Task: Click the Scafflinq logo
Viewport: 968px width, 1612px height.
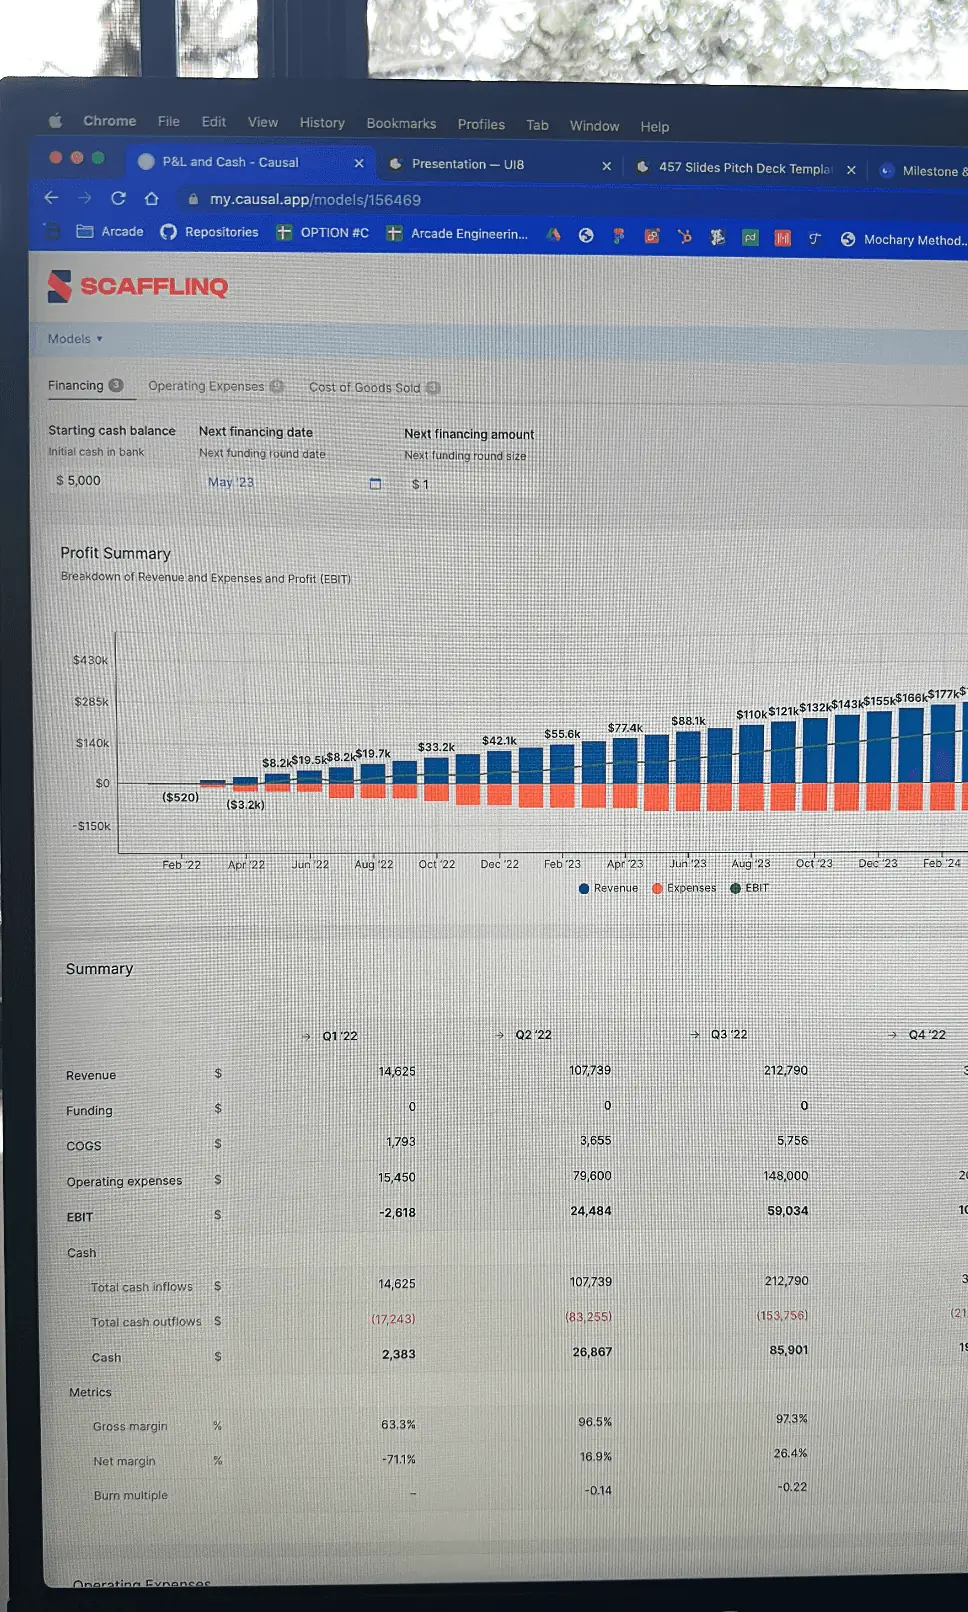Action: point(138,286)
